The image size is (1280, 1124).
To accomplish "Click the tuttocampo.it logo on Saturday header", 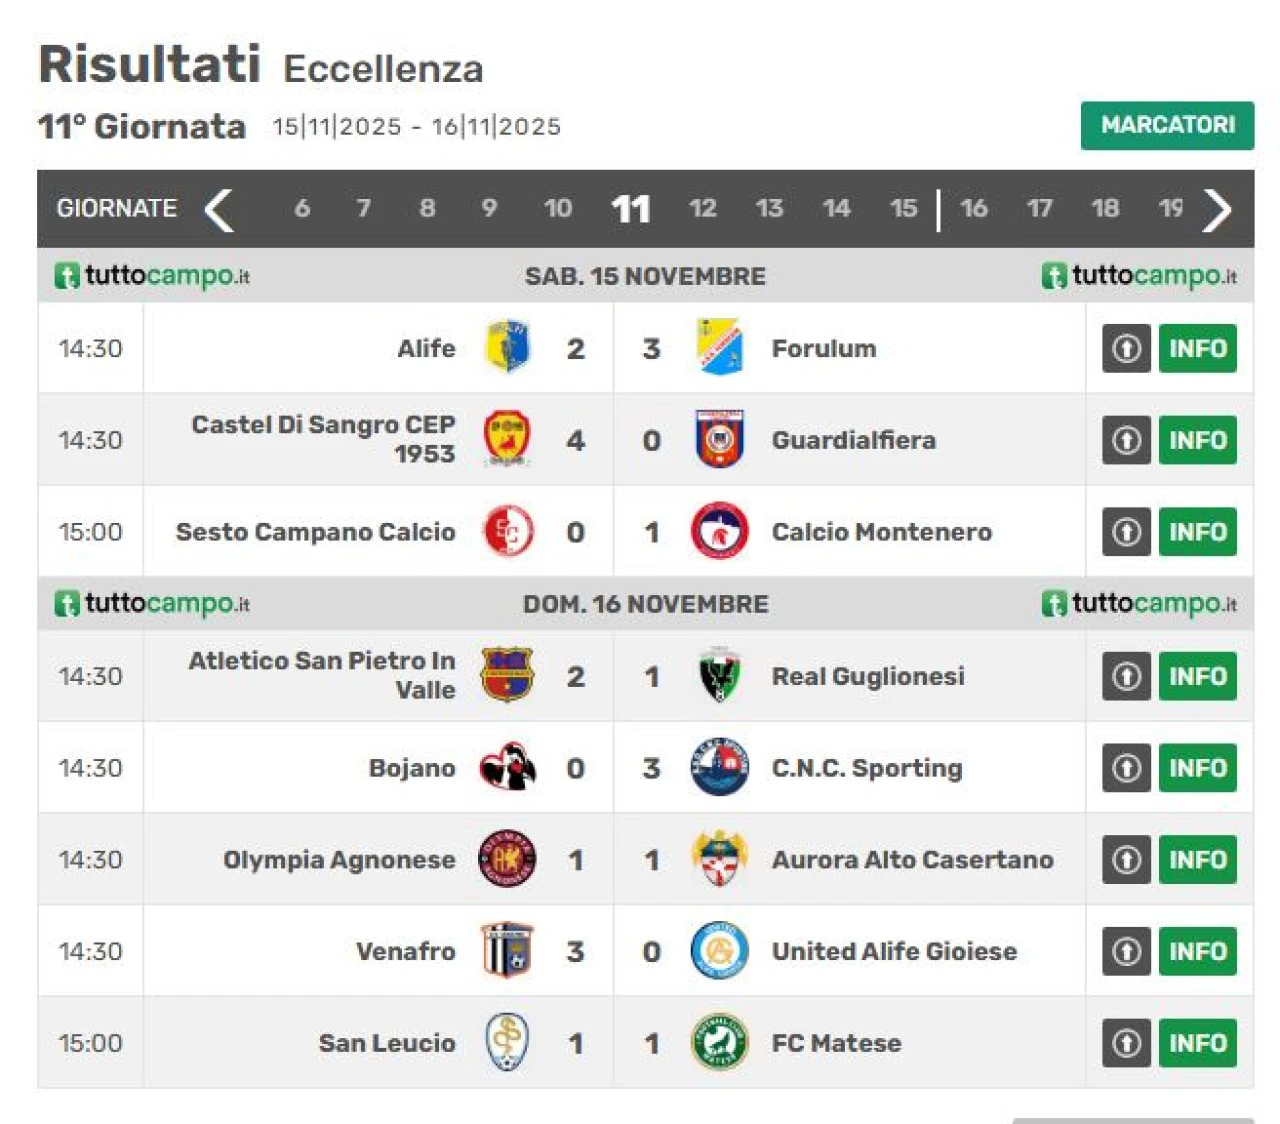I will click(x=152, y=276).
